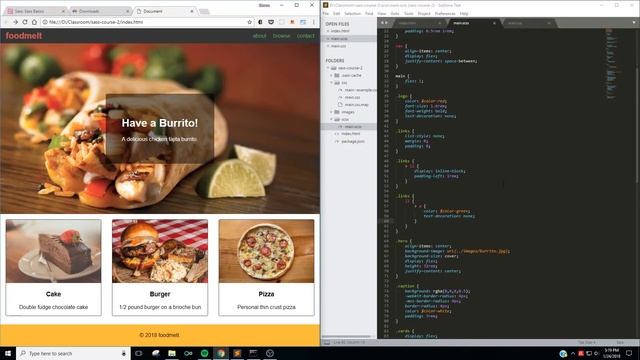Viewport: 640px width, 360px height.
Task: Close the Downloads tab in Chrome
Action: [127, 11]
